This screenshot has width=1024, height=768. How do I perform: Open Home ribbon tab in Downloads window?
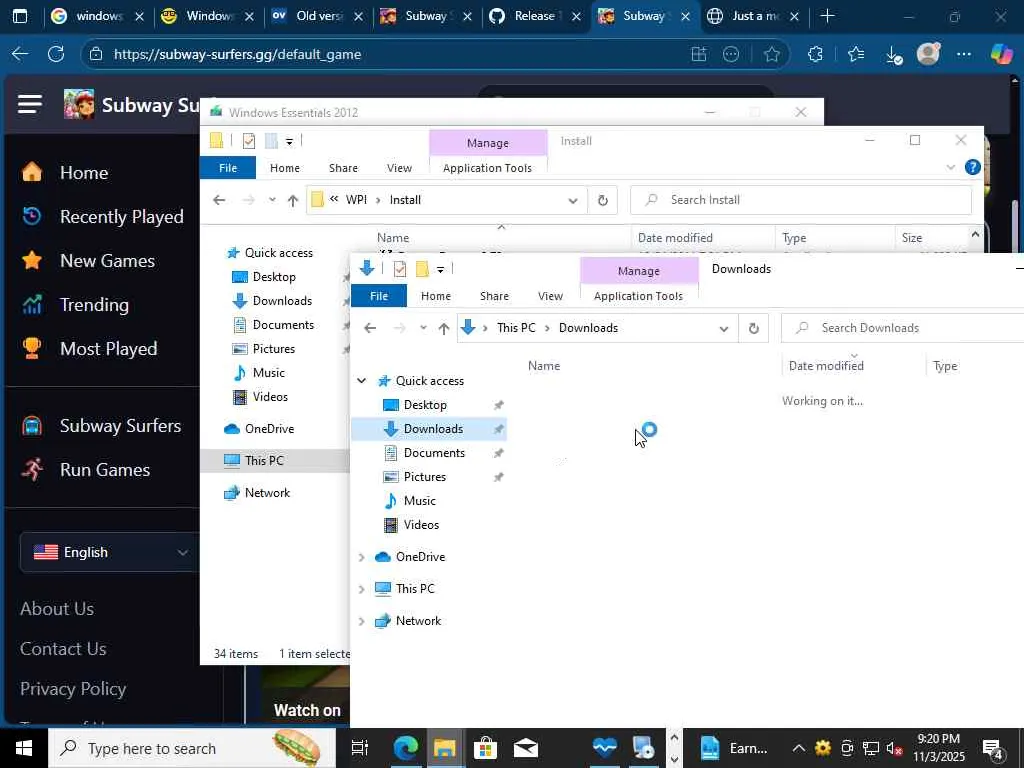(x=436, y=296)
